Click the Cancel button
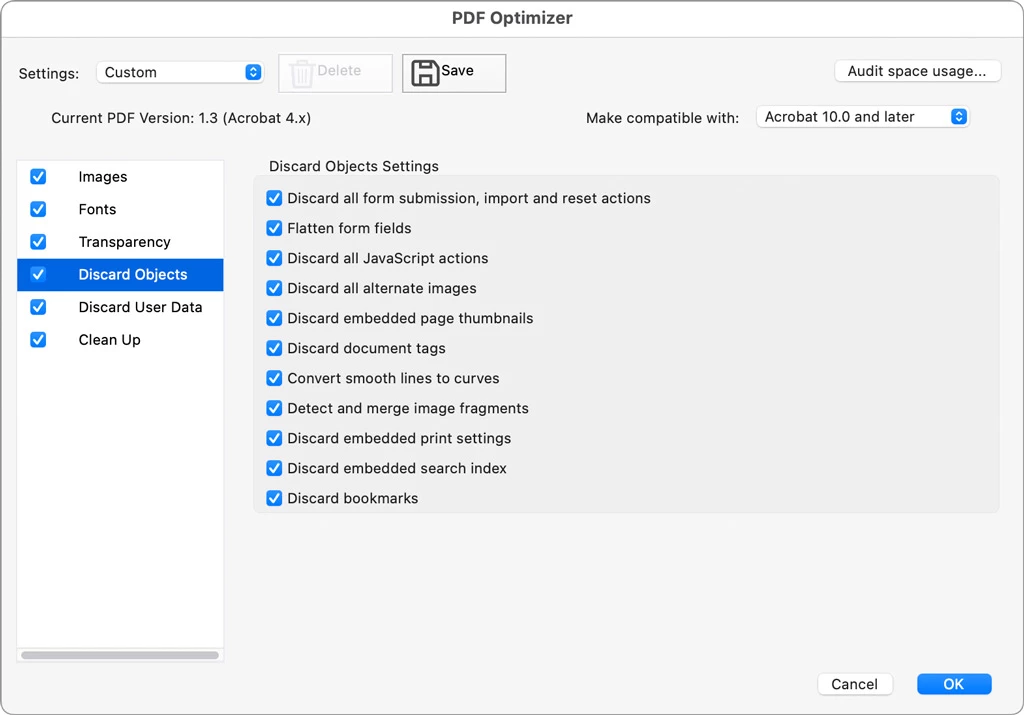Viewport: 1024px width, 715px height. tap(854, 684)
